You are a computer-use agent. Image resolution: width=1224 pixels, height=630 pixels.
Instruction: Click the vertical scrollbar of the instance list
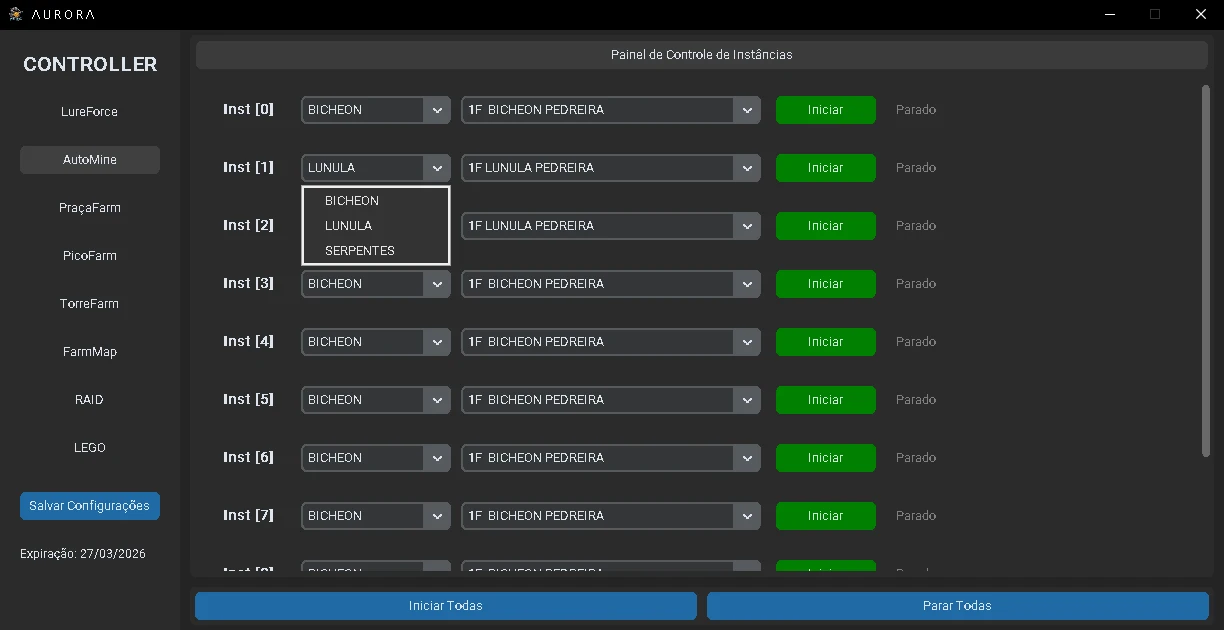[x=1205, y=270]
